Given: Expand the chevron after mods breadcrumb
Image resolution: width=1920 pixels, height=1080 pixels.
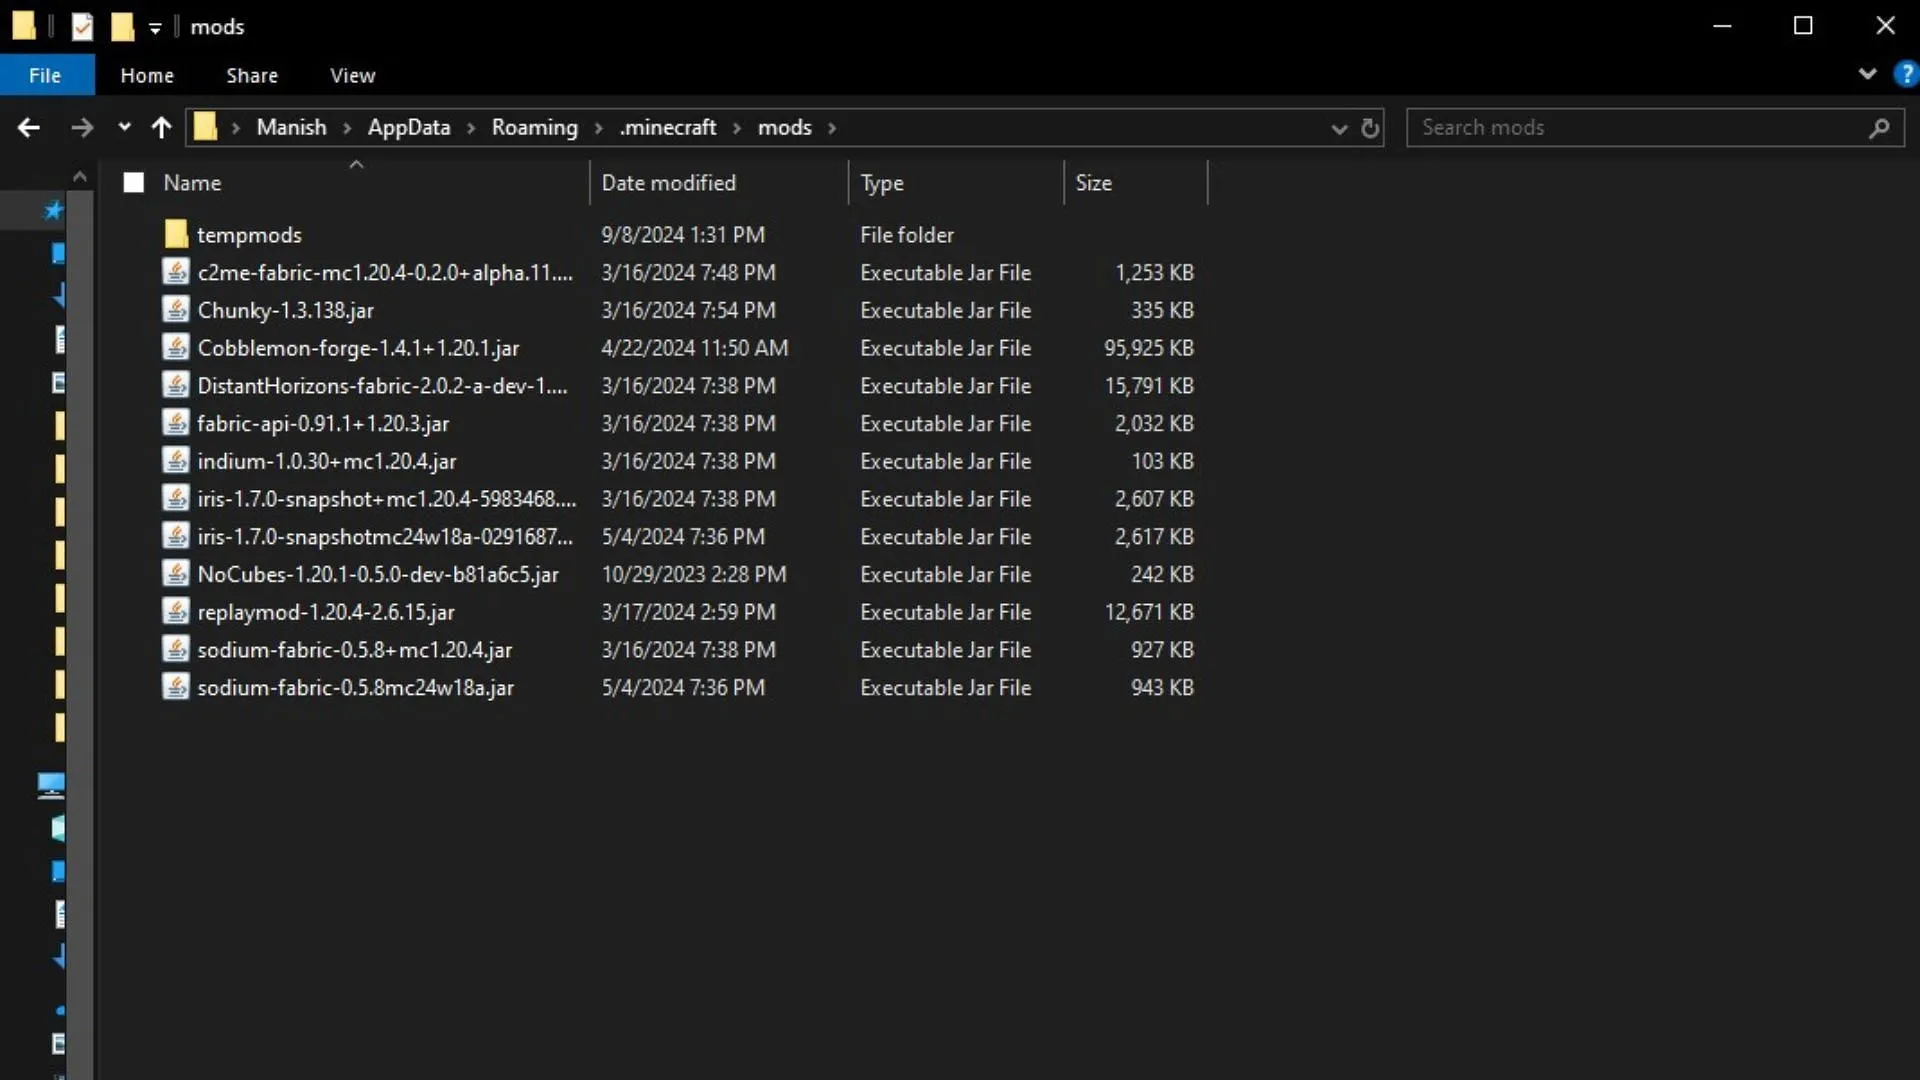Looking at the screenshot, I should (832, 128).
